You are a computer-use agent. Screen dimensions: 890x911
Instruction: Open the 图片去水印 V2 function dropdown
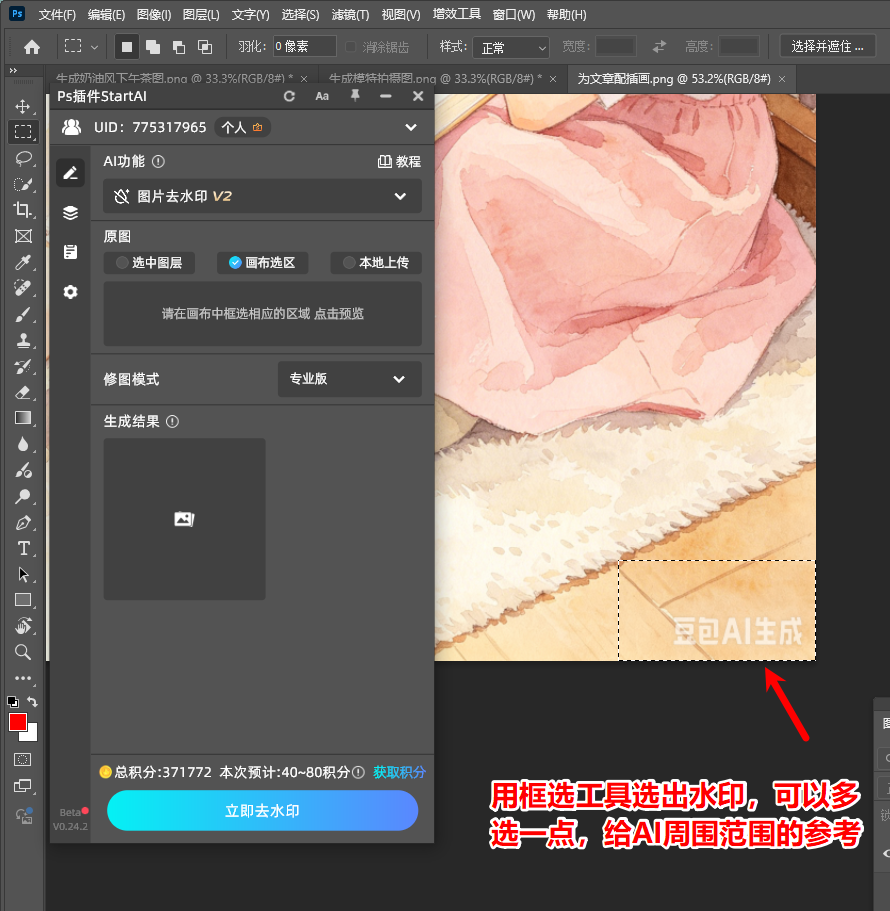click(263, 196)
